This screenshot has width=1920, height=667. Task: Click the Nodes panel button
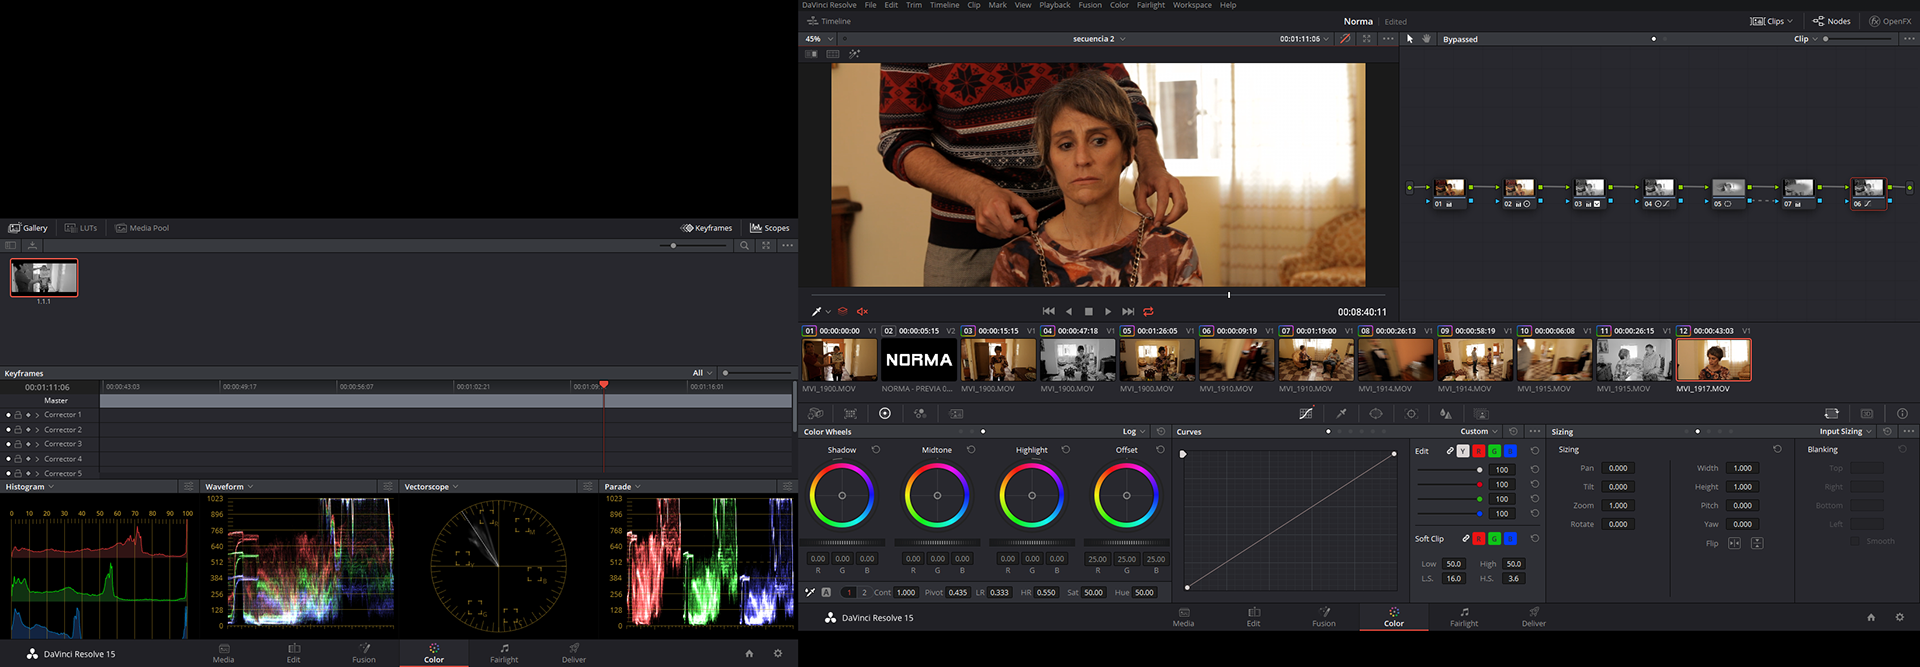(1831, 21)
